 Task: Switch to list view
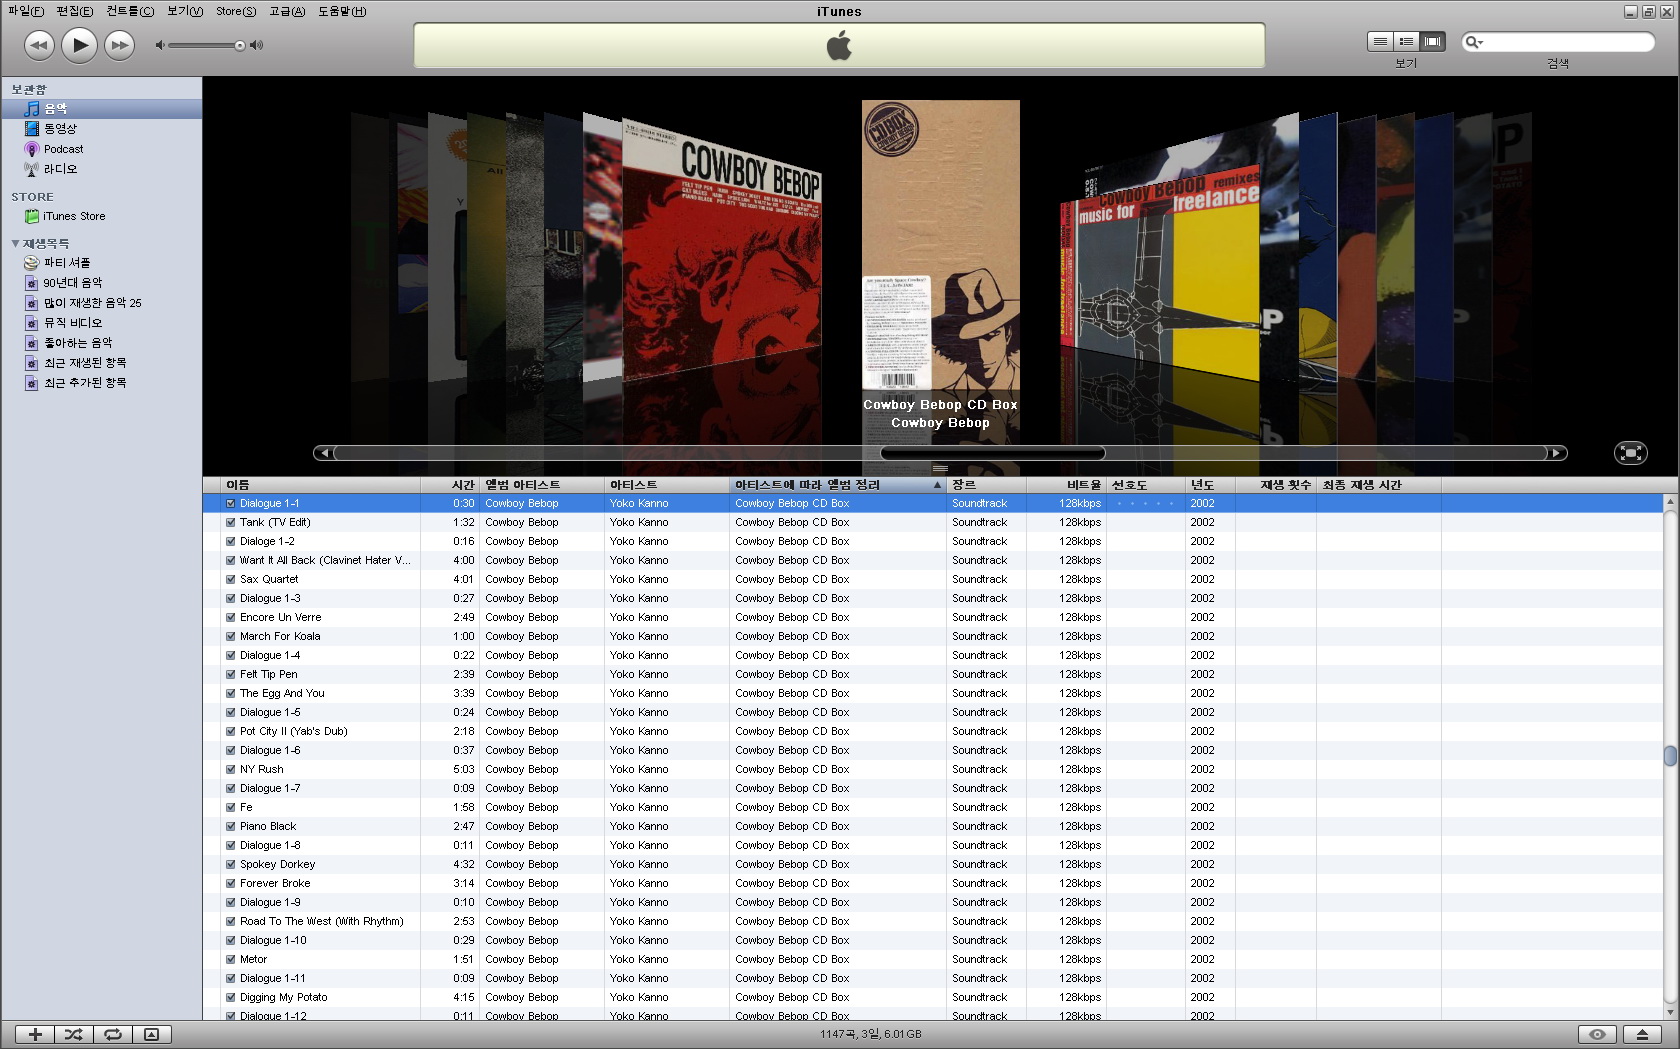pos(1380,41)
